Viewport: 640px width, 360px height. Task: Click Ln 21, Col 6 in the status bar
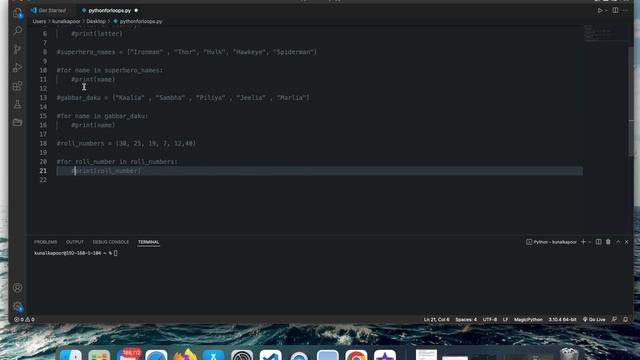point(436,320)
